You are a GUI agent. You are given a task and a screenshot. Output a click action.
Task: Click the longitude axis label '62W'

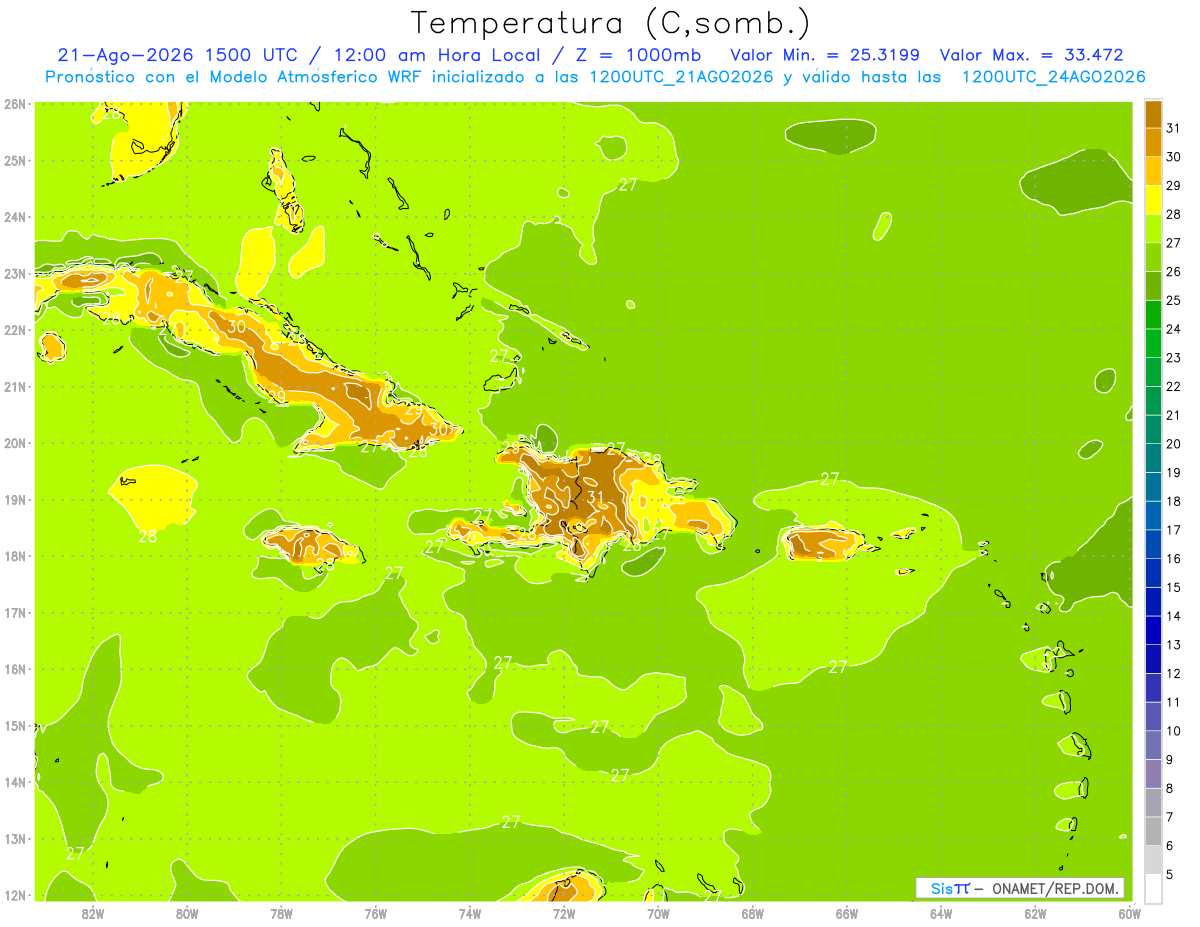pos(1035,913)
